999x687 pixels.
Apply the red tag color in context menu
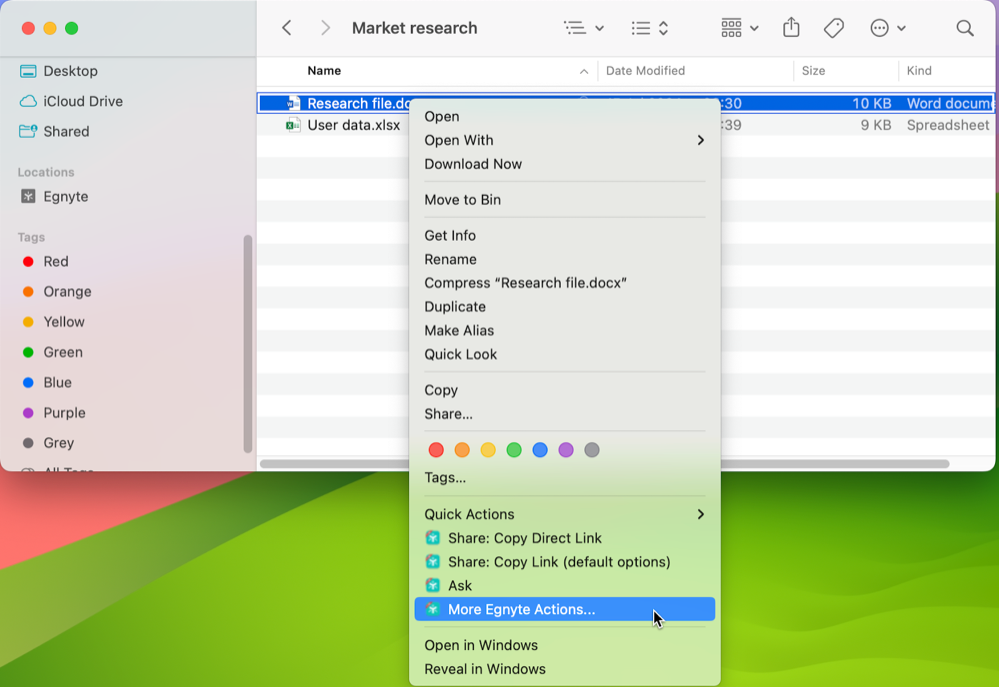click(x=436, y=450)
